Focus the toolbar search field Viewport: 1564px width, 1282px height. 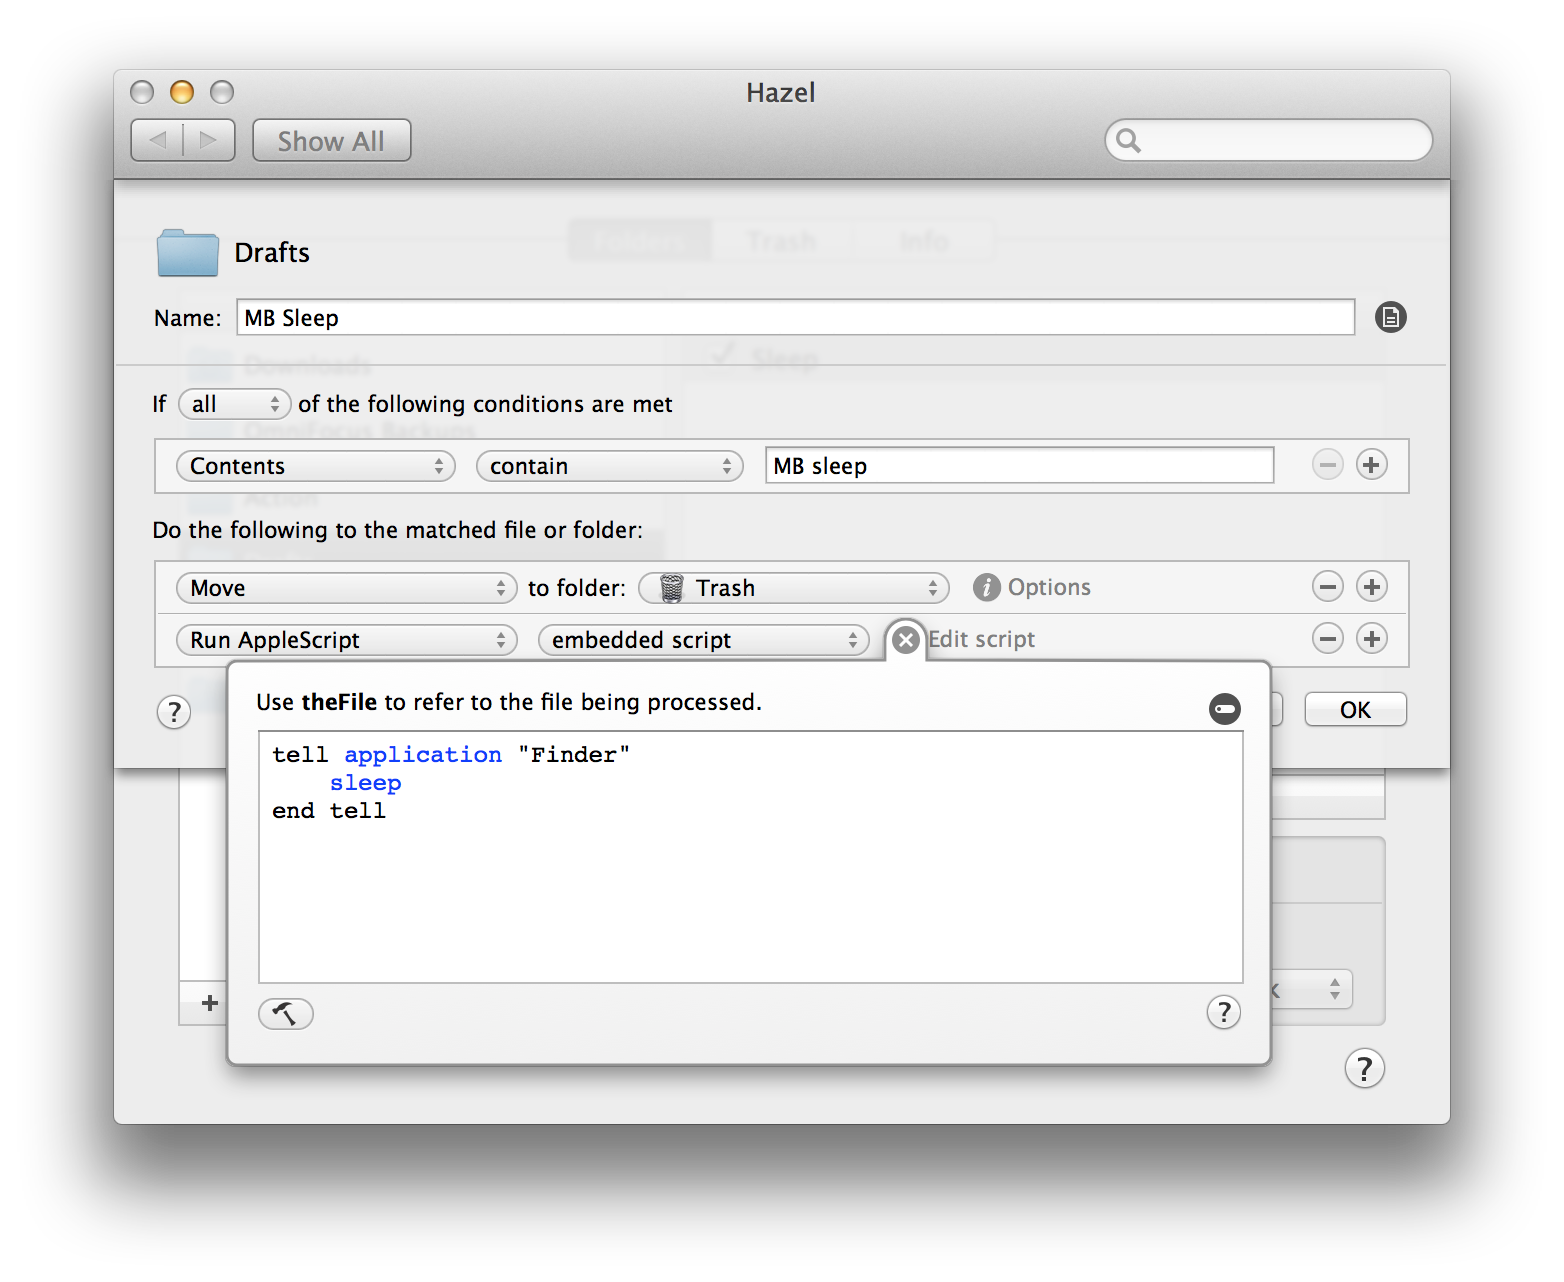click(1268, 140)
